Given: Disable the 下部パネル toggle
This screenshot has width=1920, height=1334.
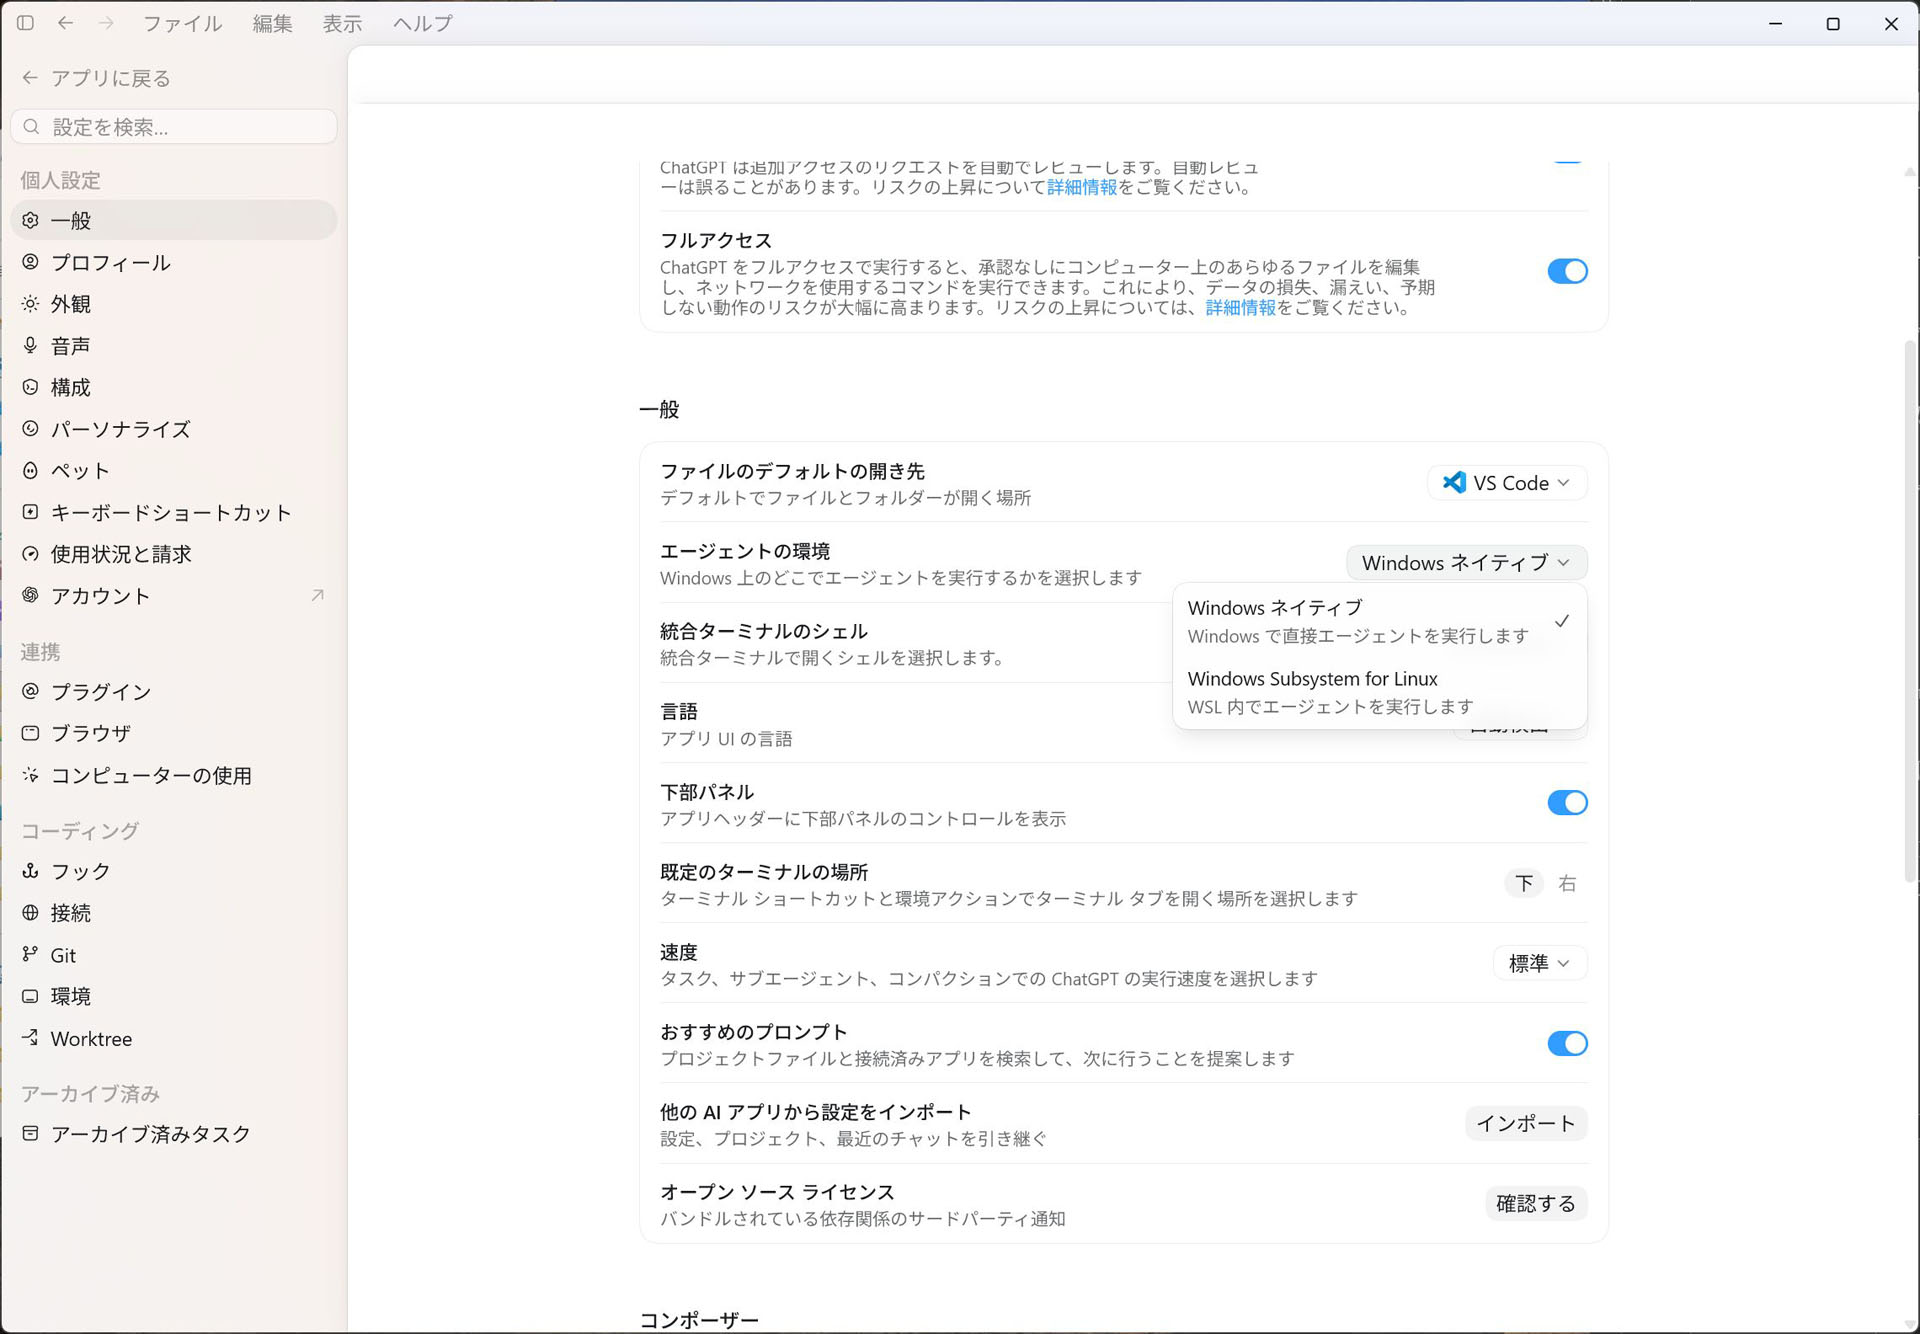Looking at the screenshot, I should [1567, 802].
